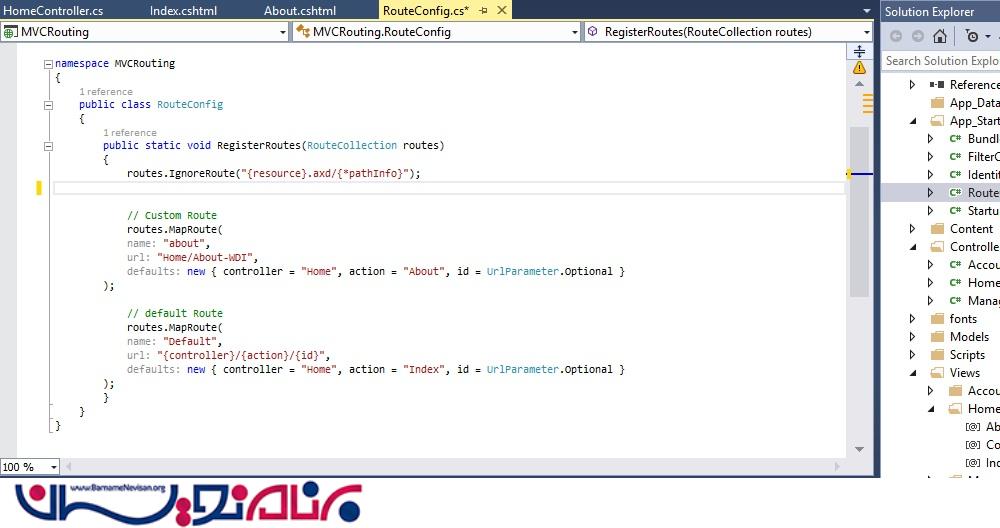This screenshot has height=528, width=1000.
Task: Click the Home icon in Solution Explorer
Action: 939,37
